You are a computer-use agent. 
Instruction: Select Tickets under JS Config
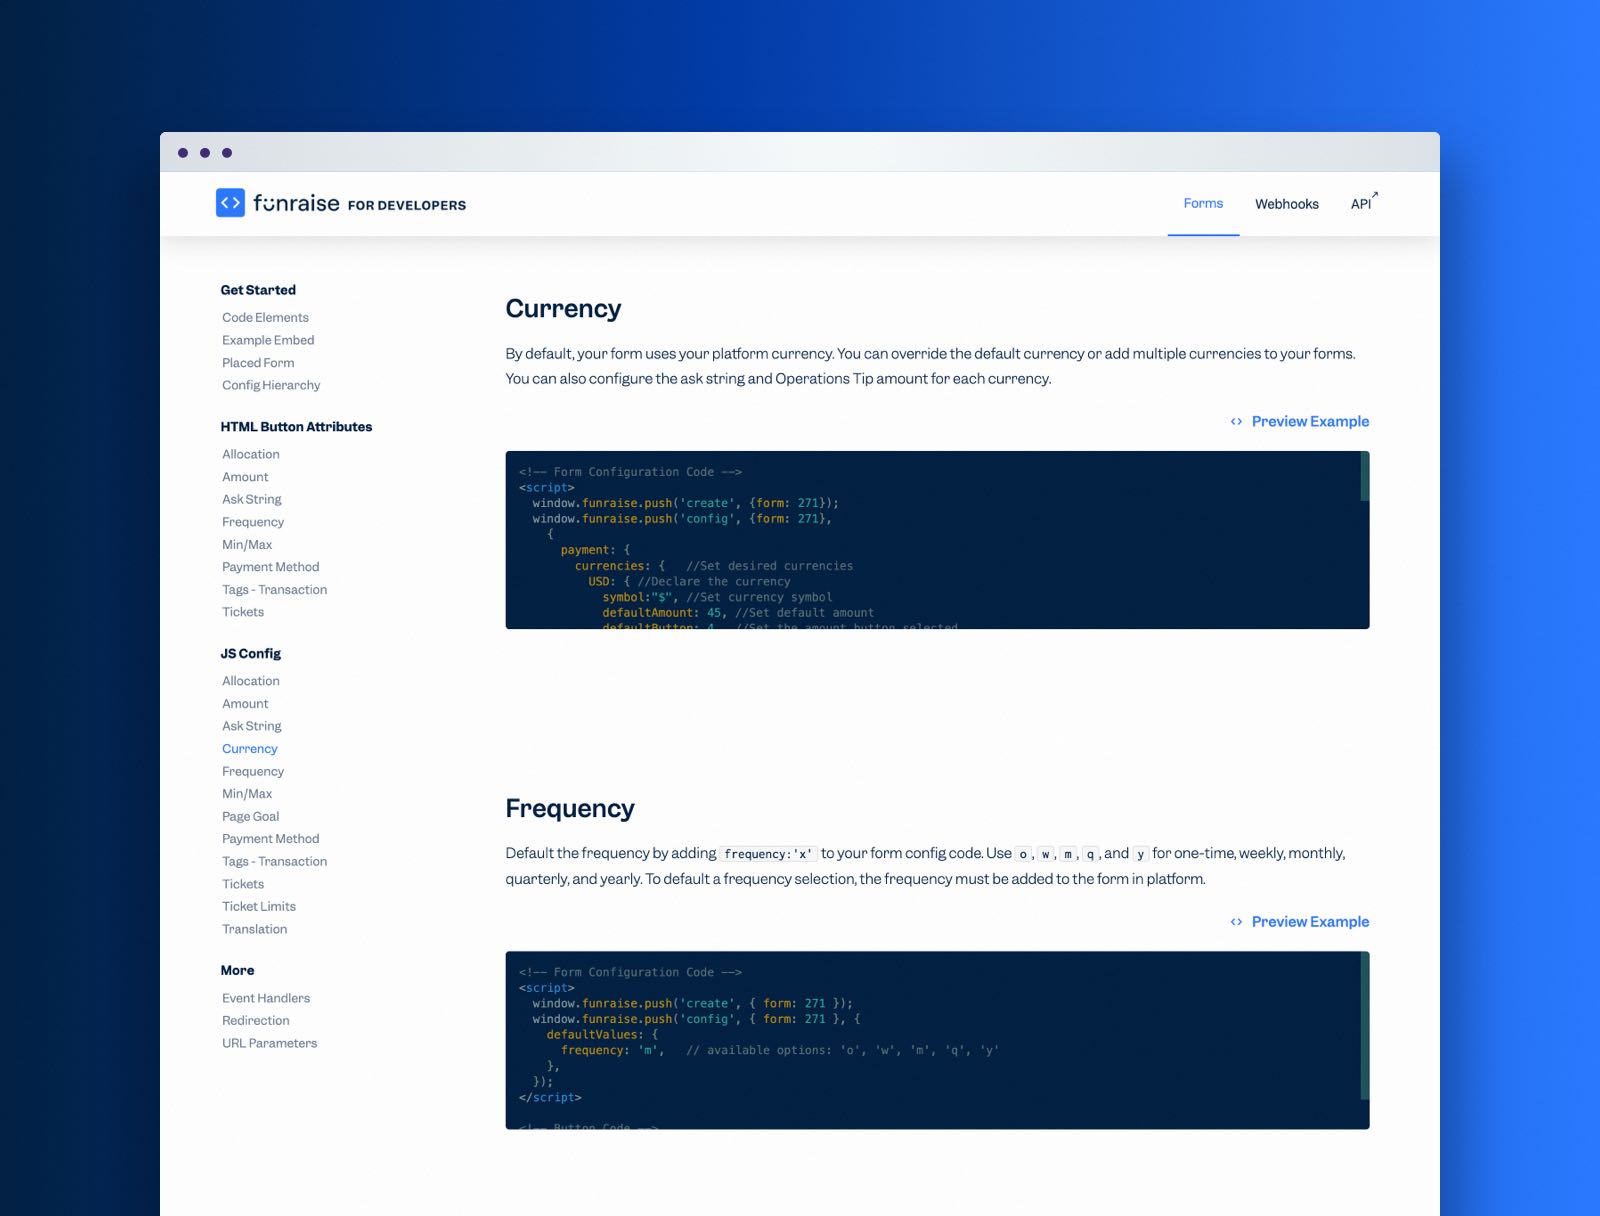tap(243, 884)
